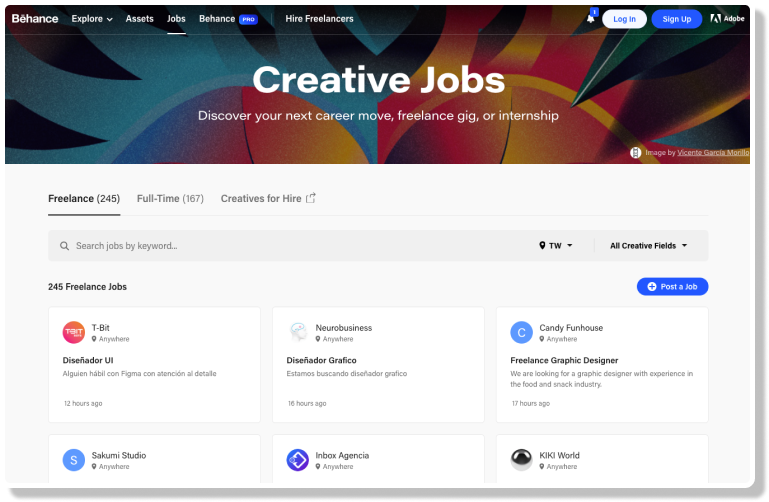Open the notifications bell icon

(x=591, y=19)
